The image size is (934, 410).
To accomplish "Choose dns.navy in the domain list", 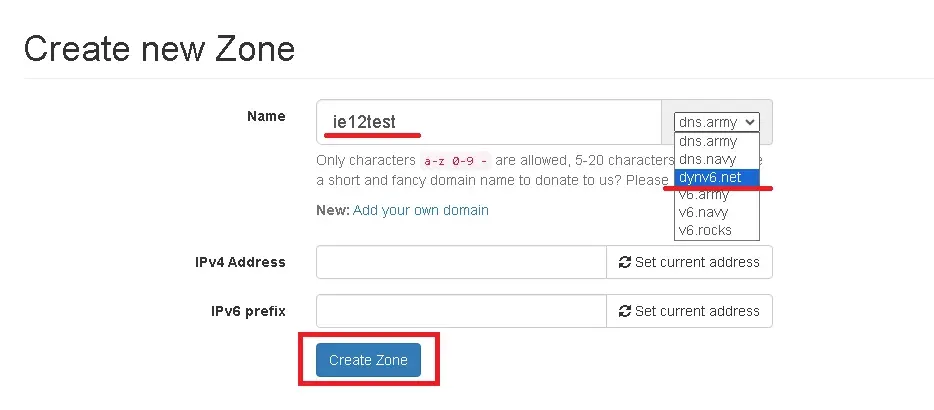I will coord(708,159).
